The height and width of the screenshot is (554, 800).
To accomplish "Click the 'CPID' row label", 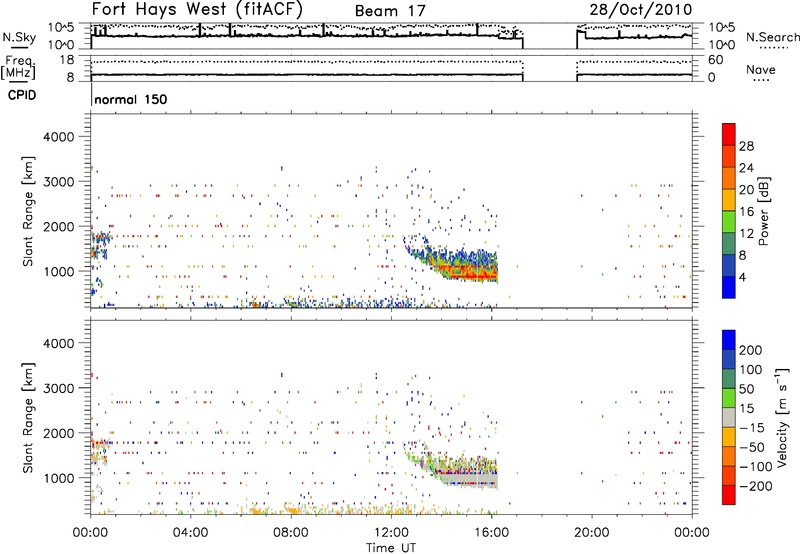I will 22,95.
